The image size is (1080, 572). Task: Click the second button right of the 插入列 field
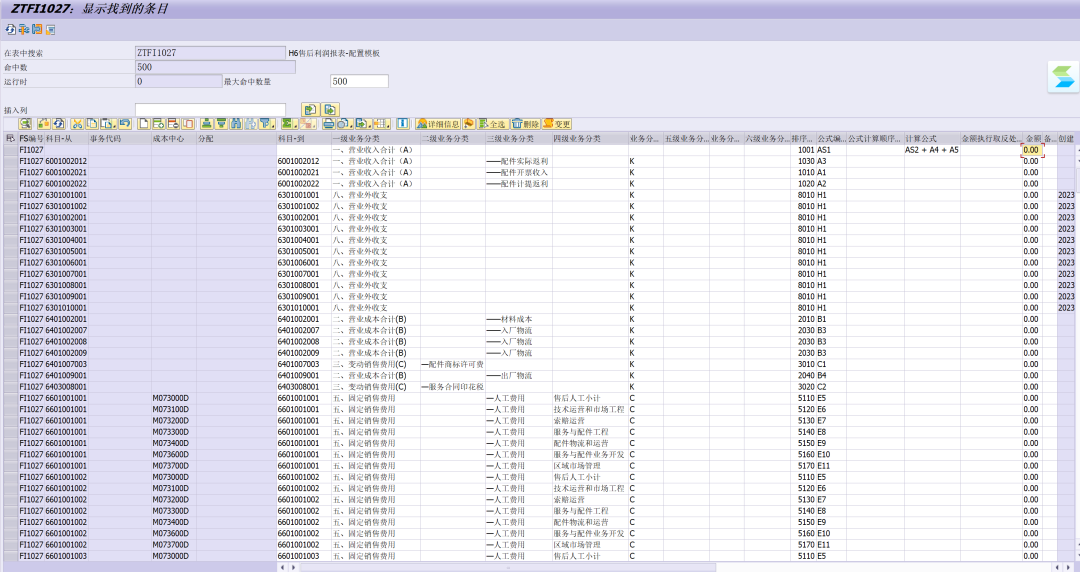pyautogui.click(x=330, y=110)
